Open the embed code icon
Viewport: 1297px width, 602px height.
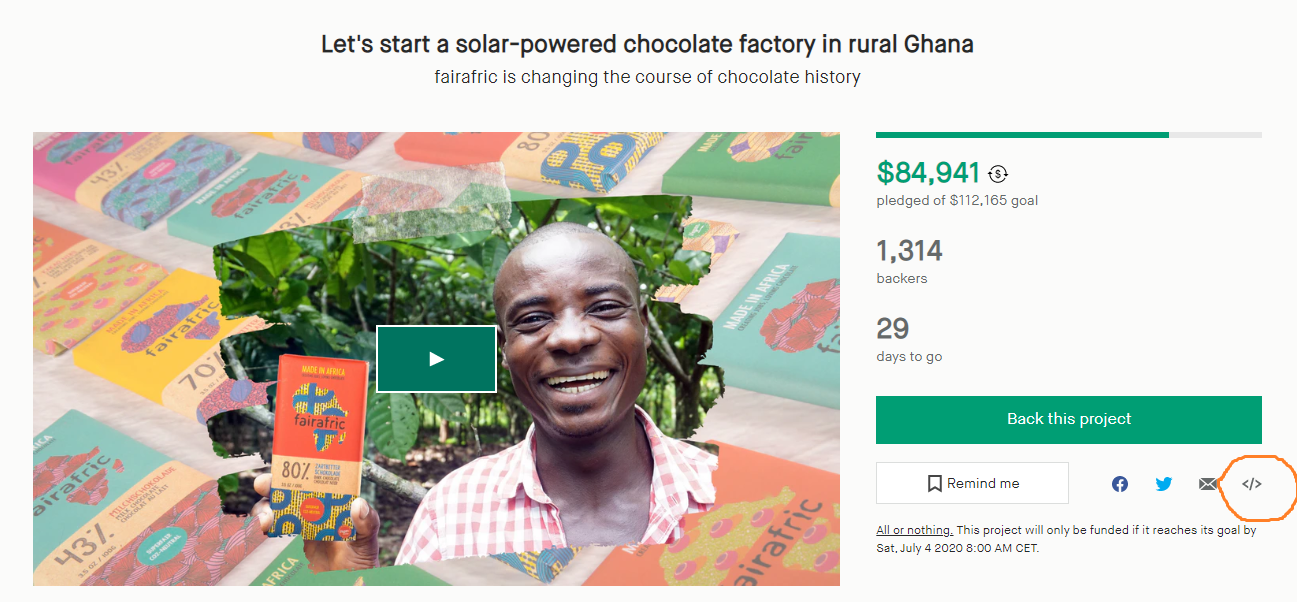[x=1252, y=484]
